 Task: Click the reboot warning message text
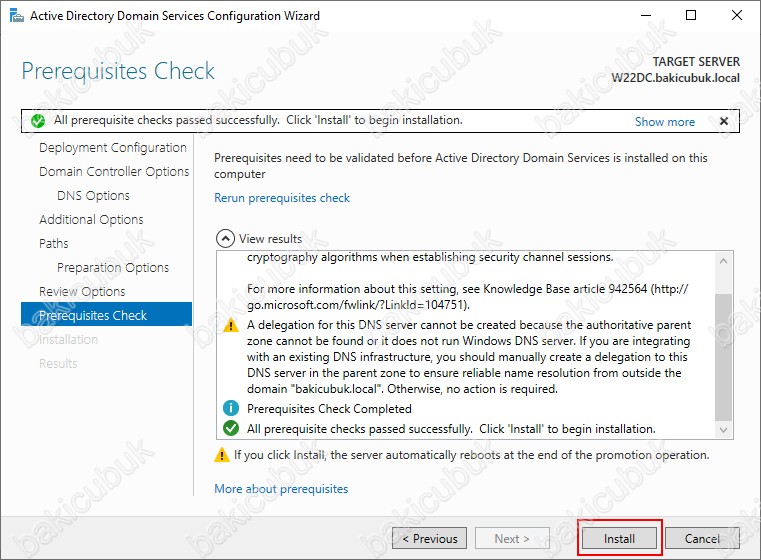coord(471,455)
